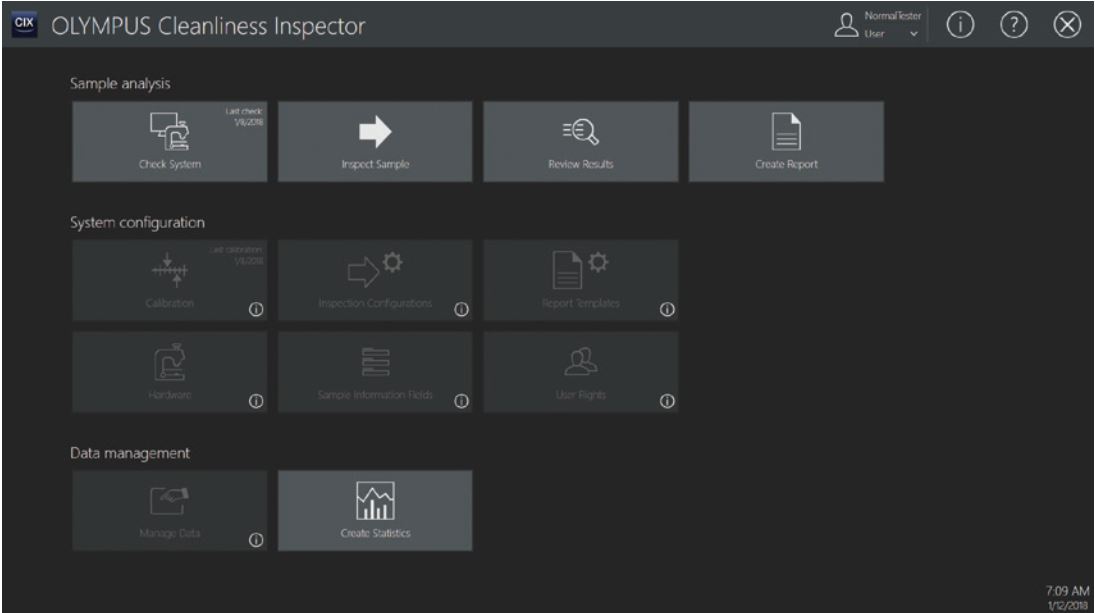This screenshot has width=1095, height=613.
Task: Open Report Templates tile
Action: [x=580, y=281]
